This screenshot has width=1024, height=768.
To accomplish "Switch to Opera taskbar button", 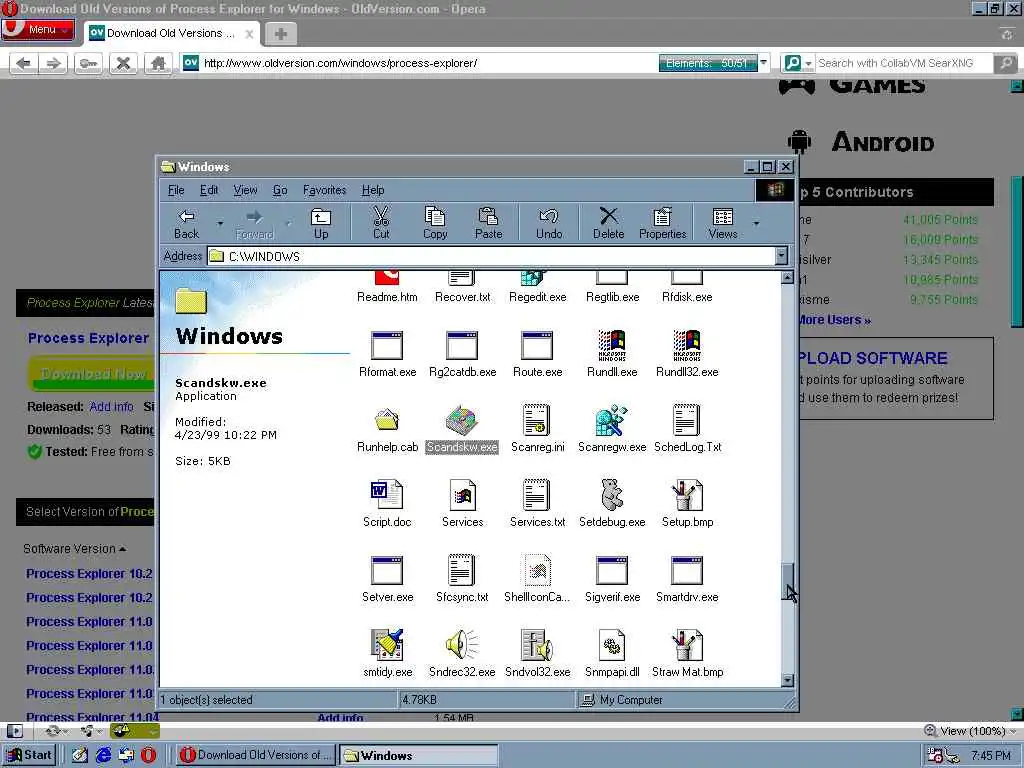I will 255,755.
